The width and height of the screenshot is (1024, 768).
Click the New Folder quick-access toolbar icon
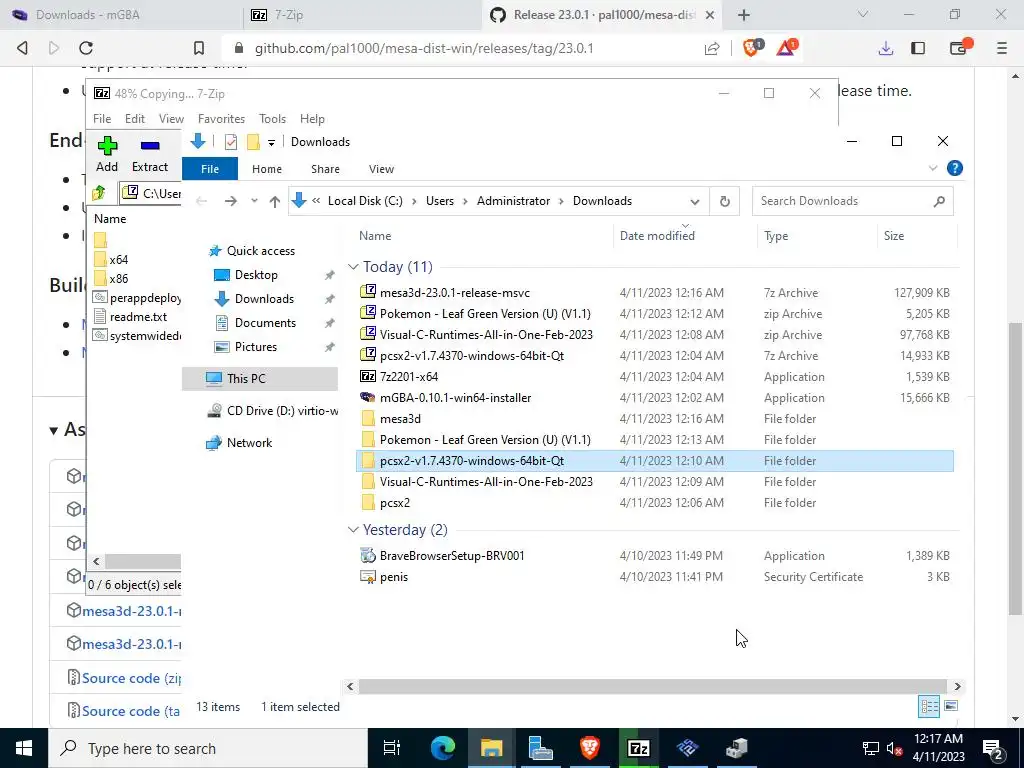coord(253,142)
